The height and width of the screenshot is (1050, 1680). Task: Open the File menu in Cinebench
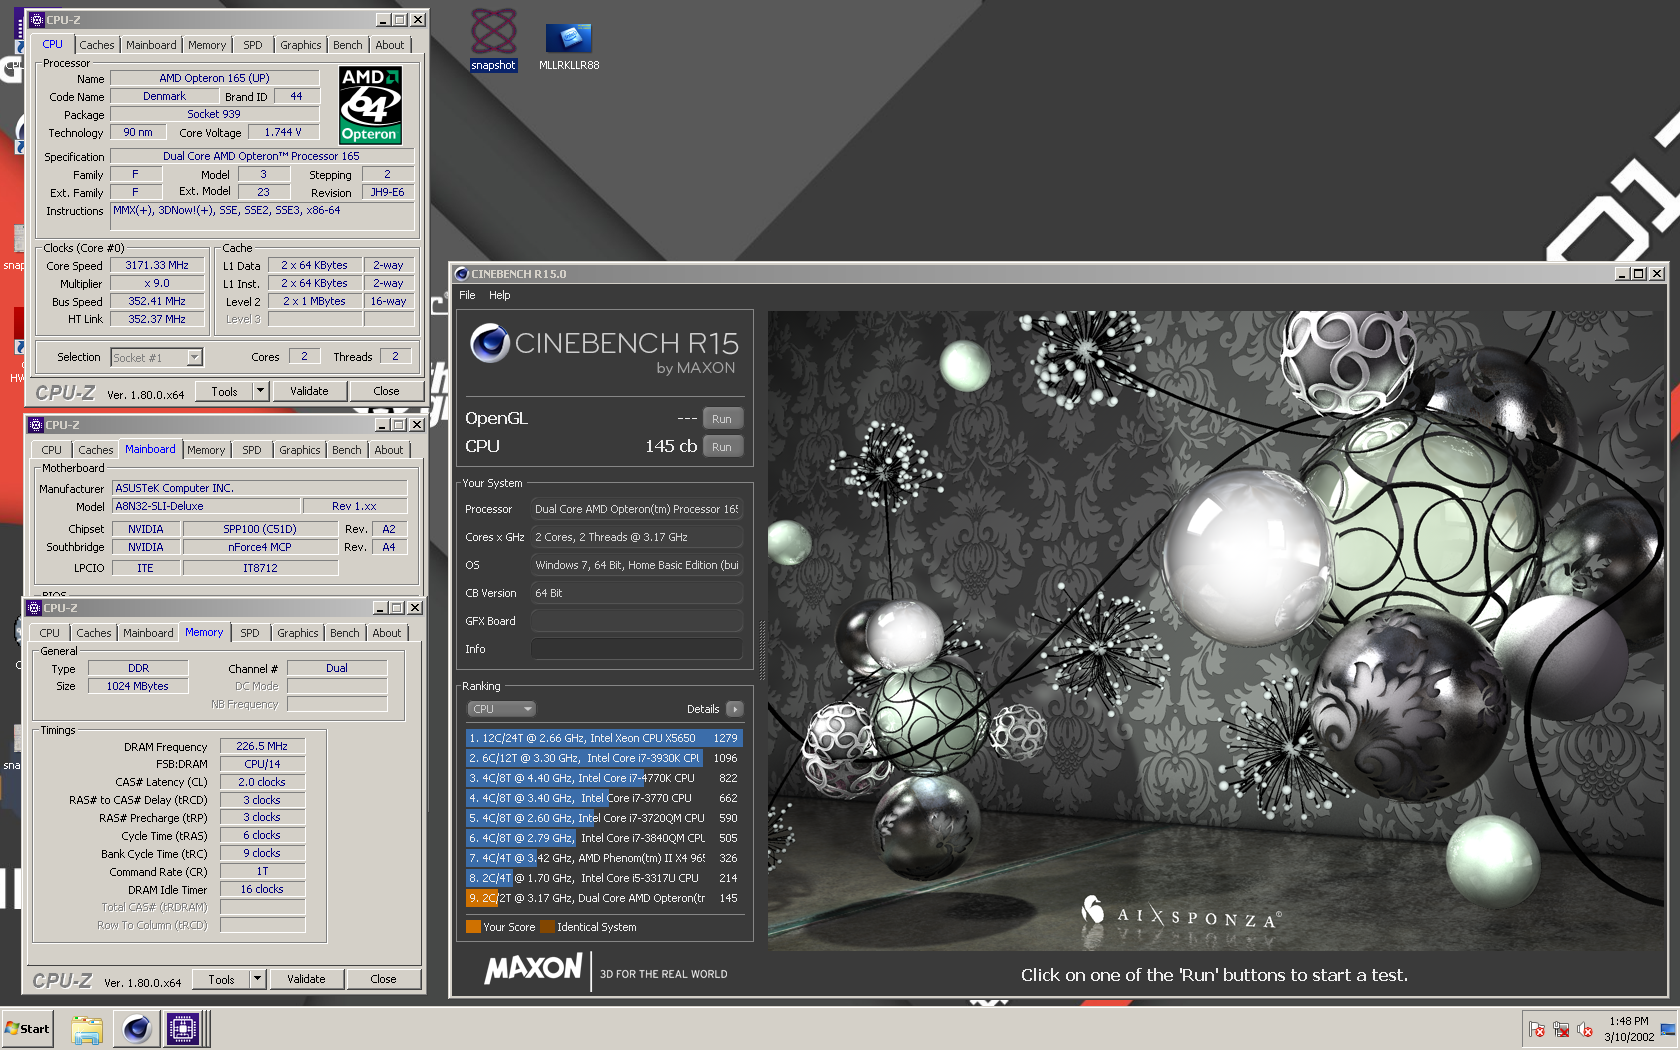pyautogui.click(x=467, y=295)
